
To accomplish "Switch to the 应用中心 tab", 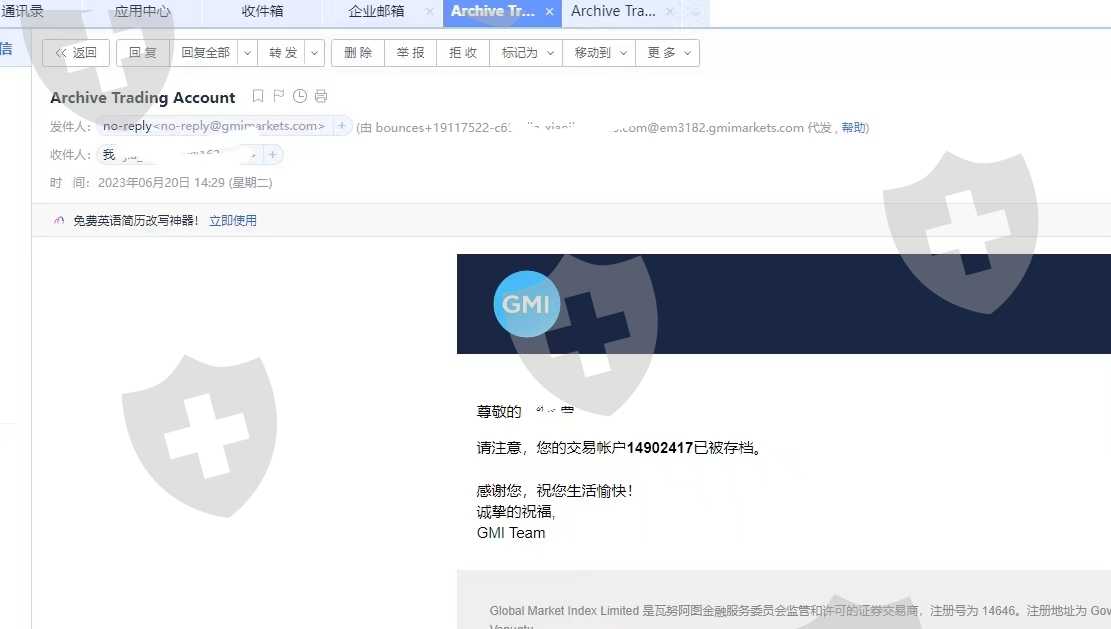I will click(x=142, y=11).
